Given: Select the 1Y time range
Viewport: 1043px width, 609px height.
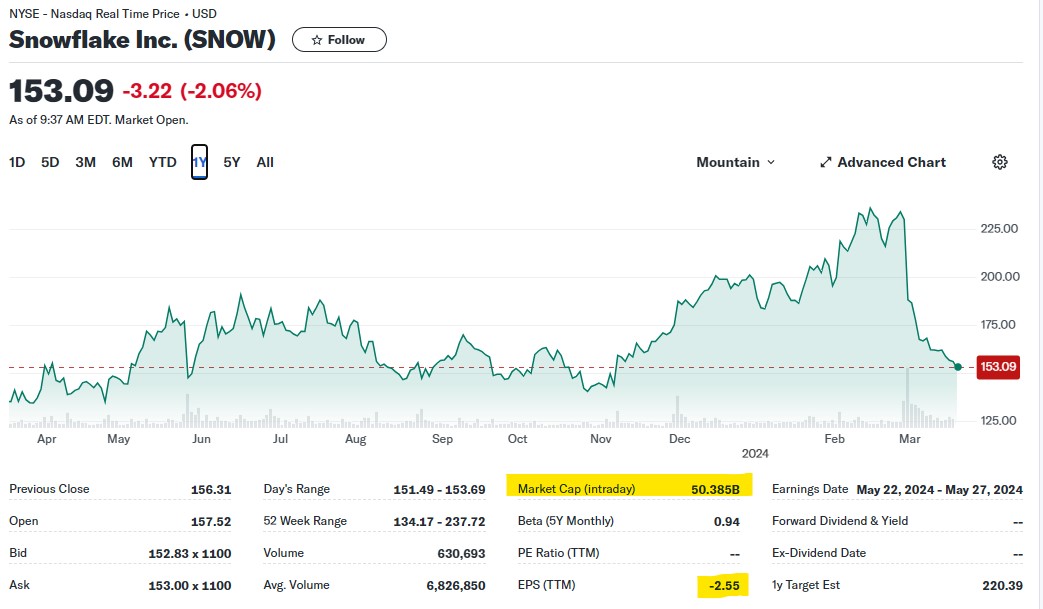Looking at the screenshot, I should pyautogui.click(x=199, y=162).
